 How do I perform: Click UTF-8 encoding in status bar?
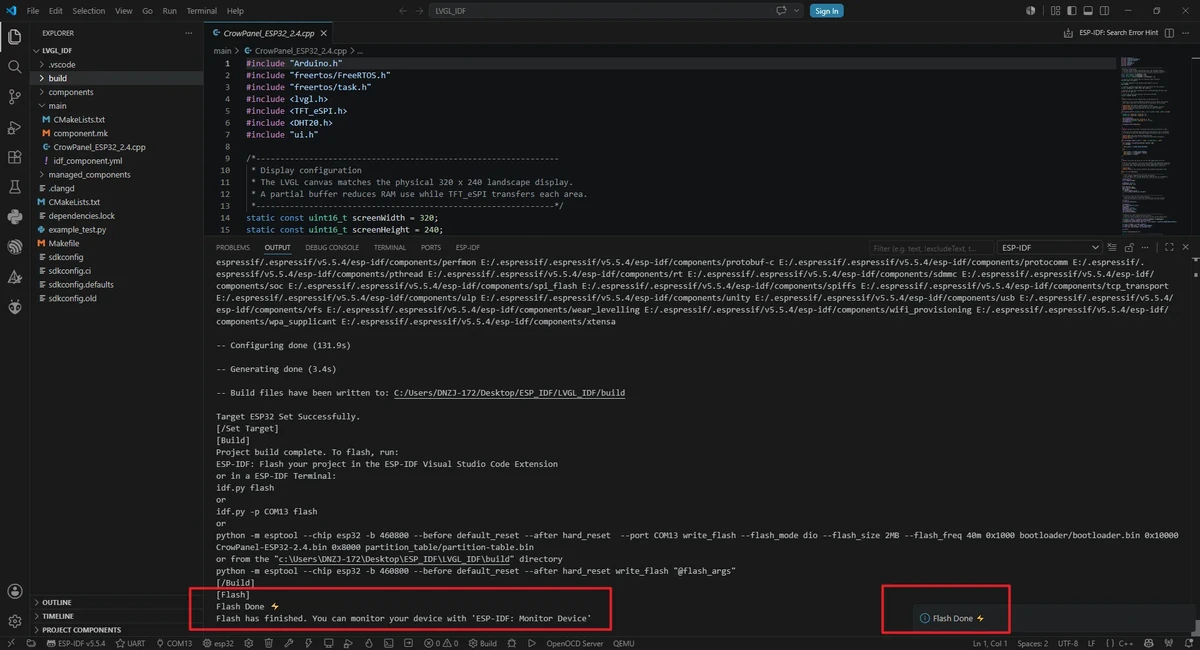1067,643
